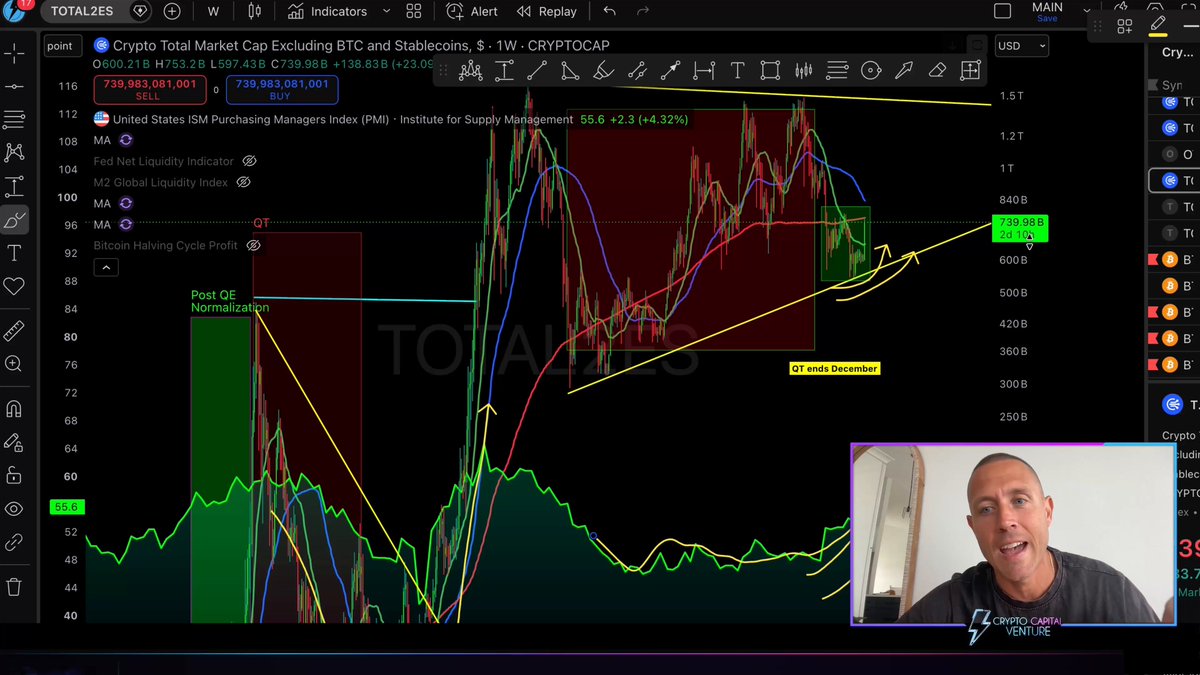Toggle stay in drawing mode
This screenshot has width=1200, height=675.
pyautogui.click(x=14, y=442)
